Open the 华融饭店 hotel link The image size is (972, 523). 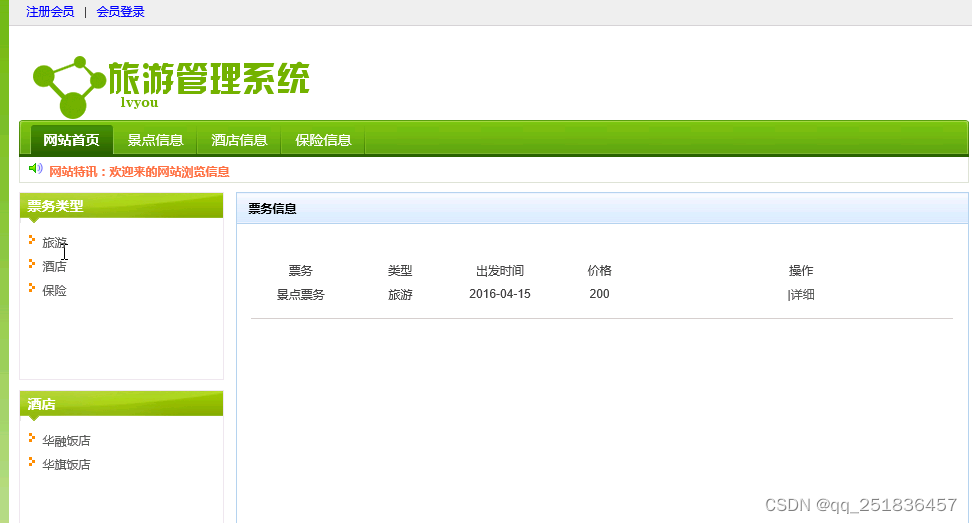[66, 441]
